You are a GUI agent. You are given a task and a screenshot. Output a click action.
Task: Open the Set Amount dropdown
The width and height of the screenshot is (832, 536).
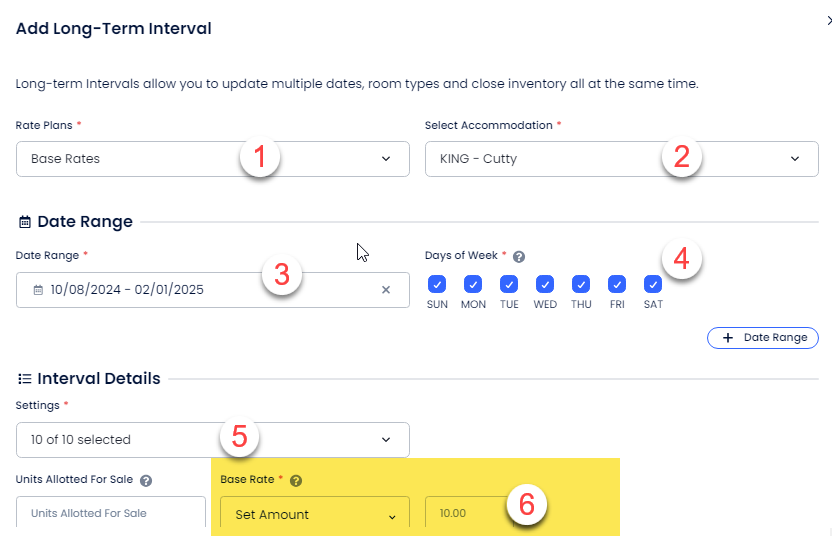tap(314, 514)
